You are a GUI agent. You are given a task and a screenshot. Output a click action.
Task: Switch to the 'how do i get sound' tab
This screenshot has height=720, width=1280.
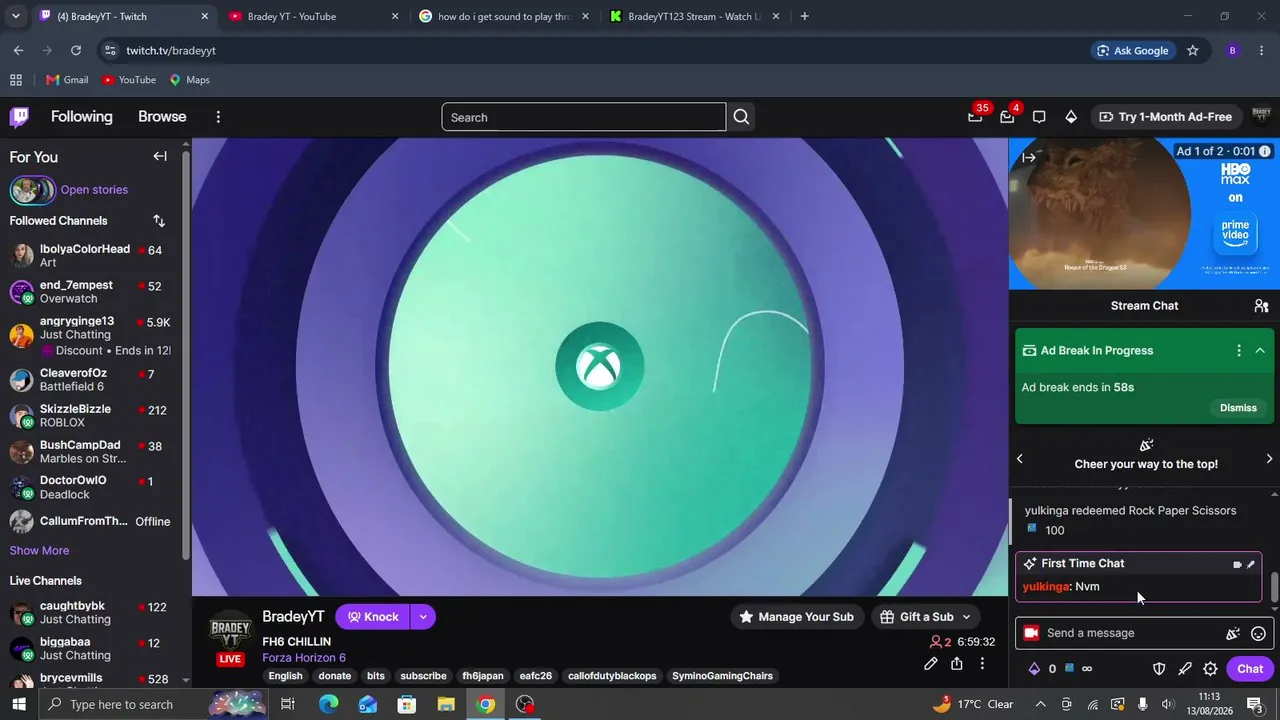point(504,16)
